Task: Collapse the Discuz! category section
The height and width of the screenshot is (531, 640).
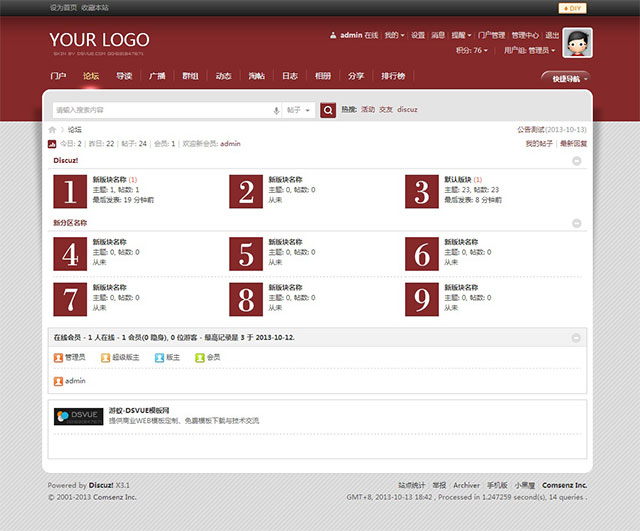Action: click(x=576, y=161)
